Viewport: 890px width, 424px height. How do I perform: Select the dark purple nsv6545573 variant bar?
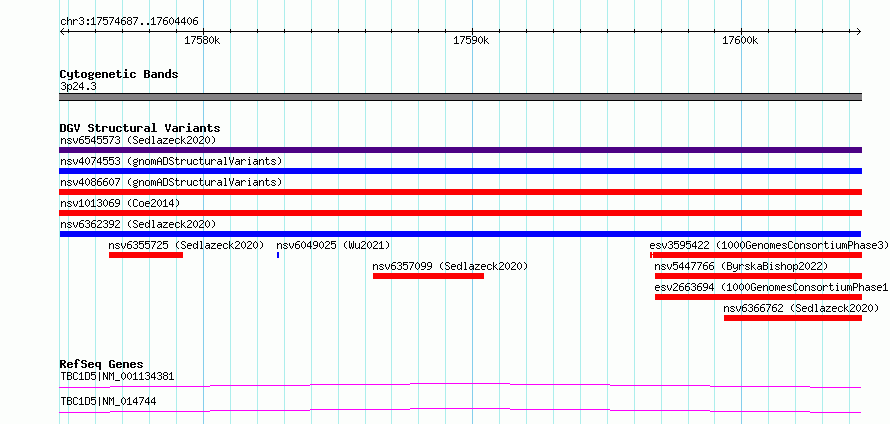click(460, 150)
